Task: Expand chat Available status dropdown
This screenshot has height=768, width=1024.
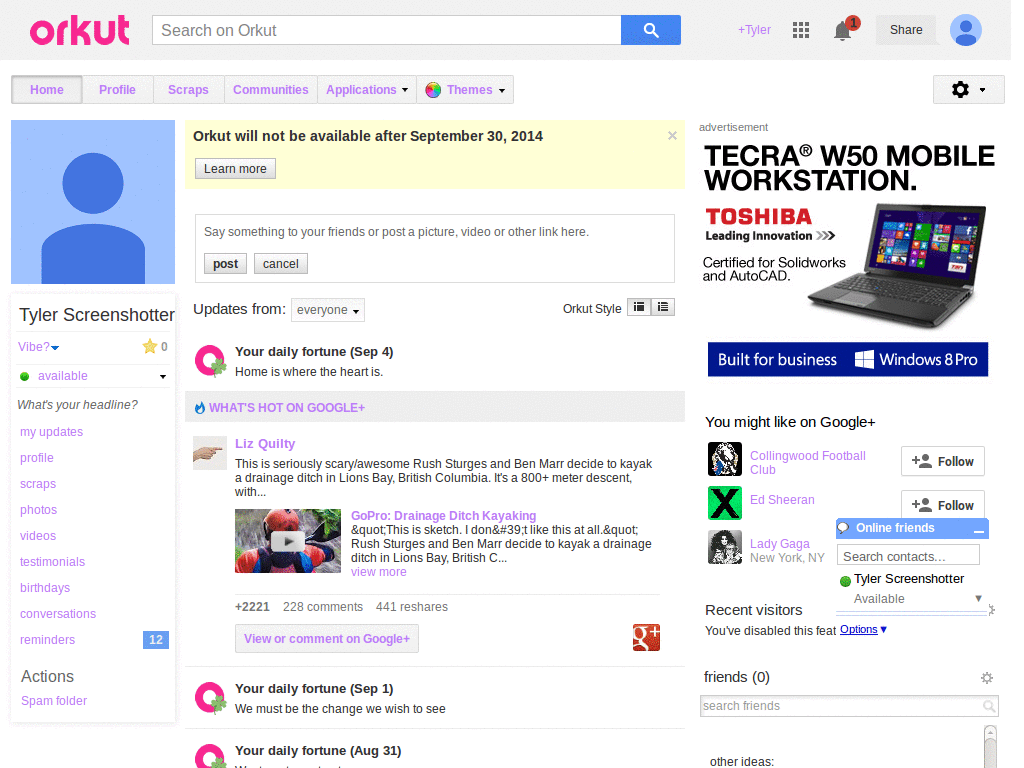Action: click(978, 598)
